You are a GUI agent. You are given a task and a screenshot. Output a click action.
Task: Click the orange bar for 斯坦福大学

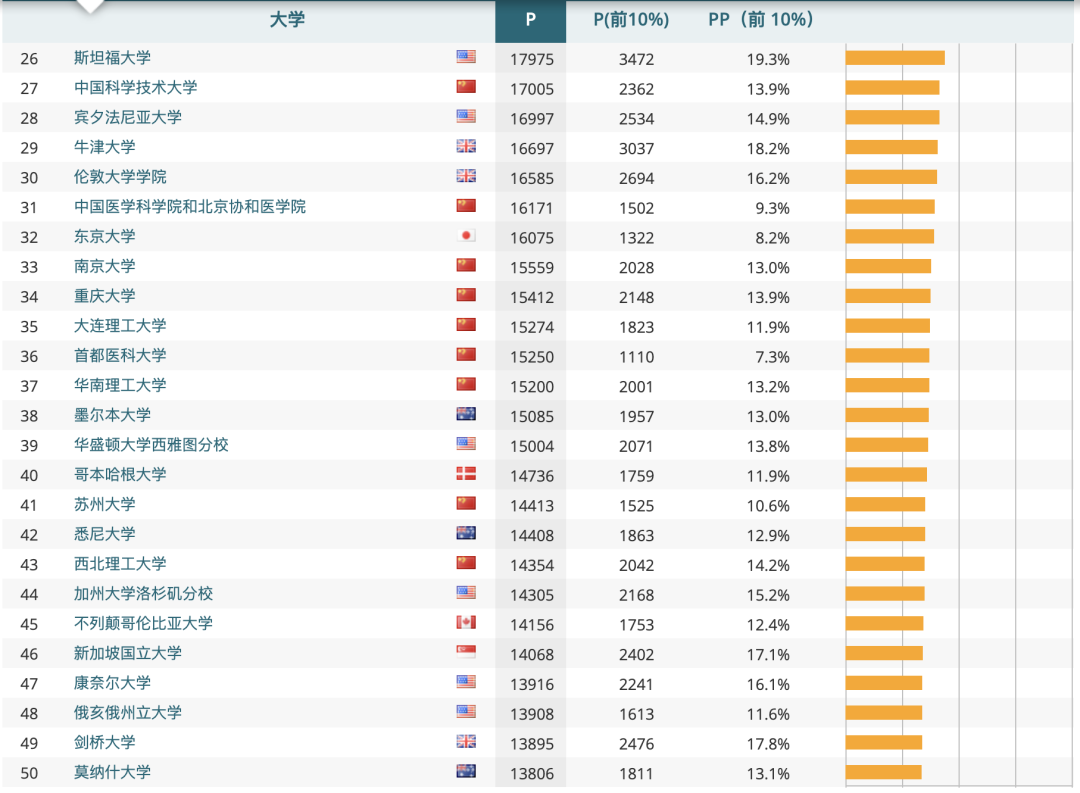pos(895,58)
